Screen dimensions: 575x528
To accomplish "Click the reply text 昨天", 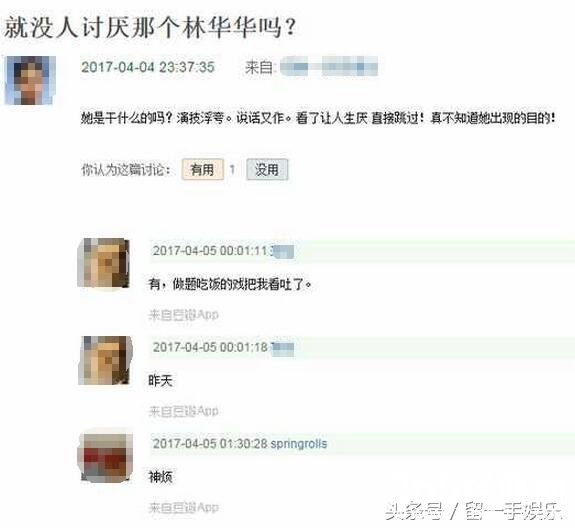I will [160, 380].
